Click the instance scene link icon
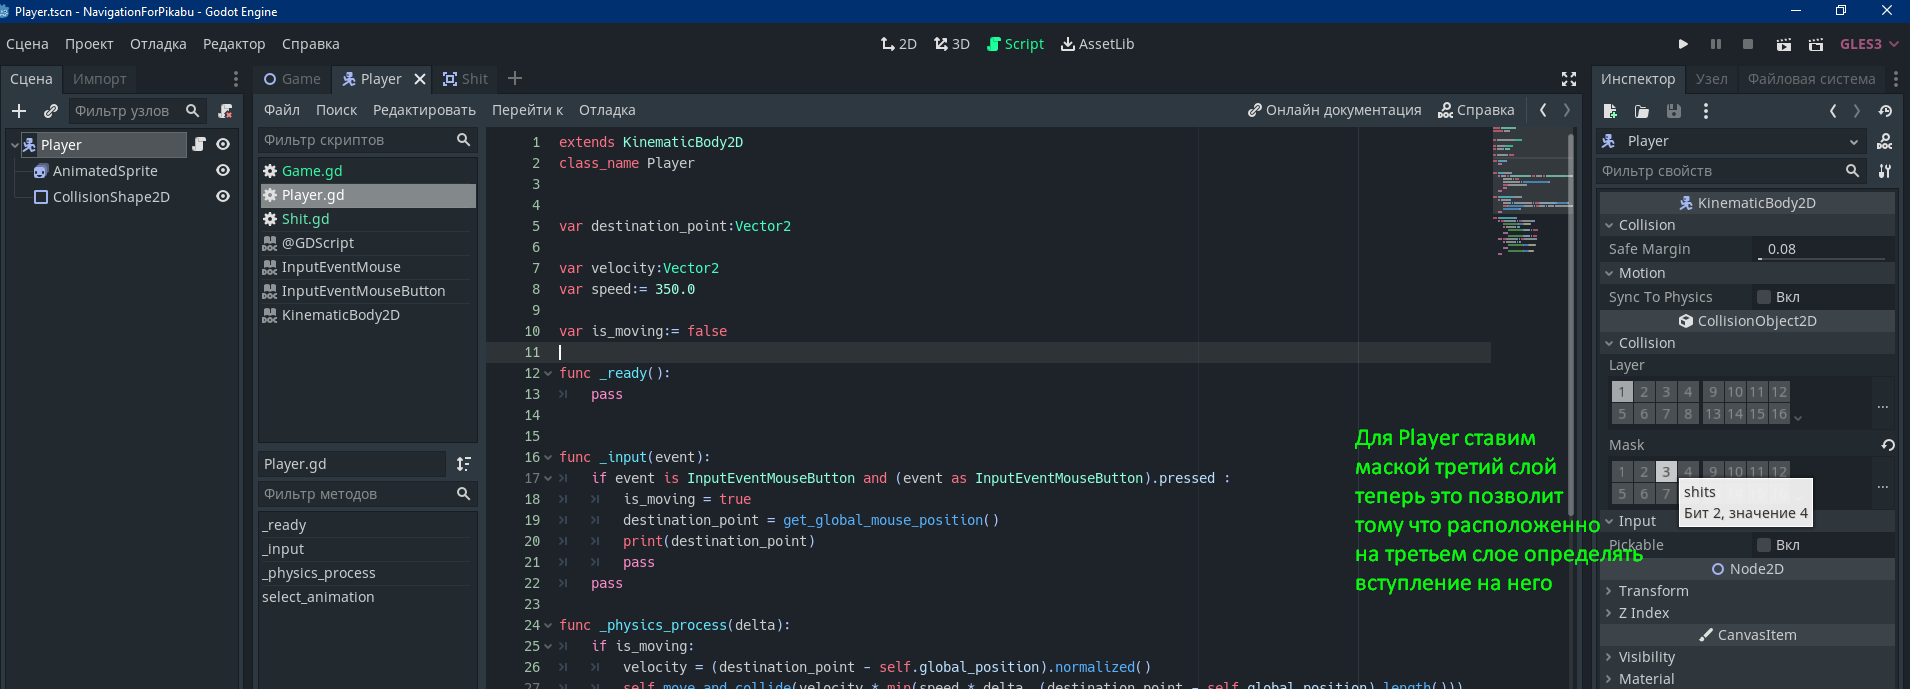1910x689 pixels. pyautogui.click(x=51, y=111)
